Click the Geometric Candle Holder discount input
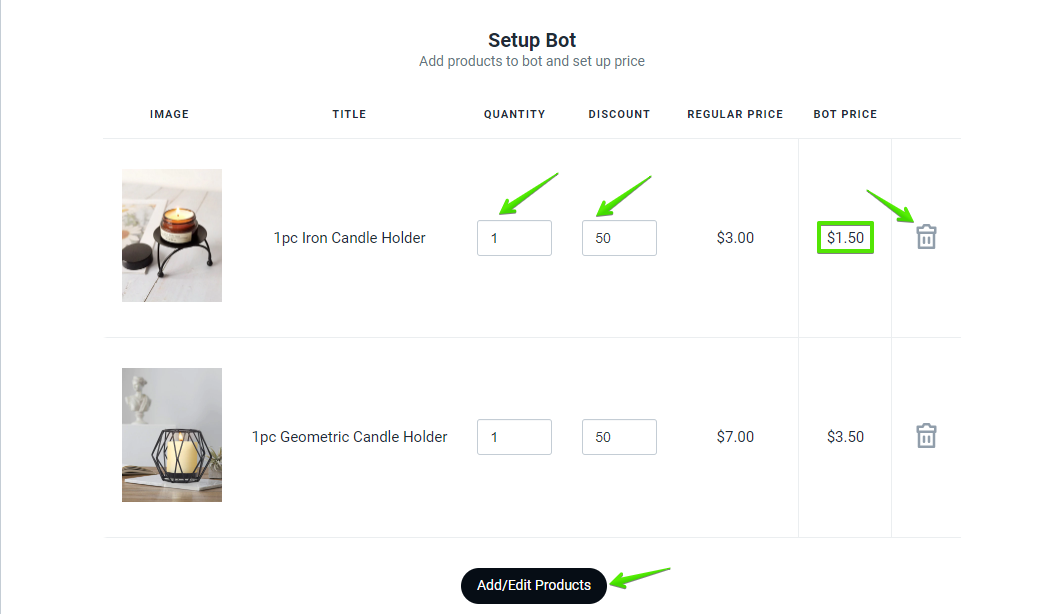Viewport: 1063px width, 614px height. click(x=619, y=437)
